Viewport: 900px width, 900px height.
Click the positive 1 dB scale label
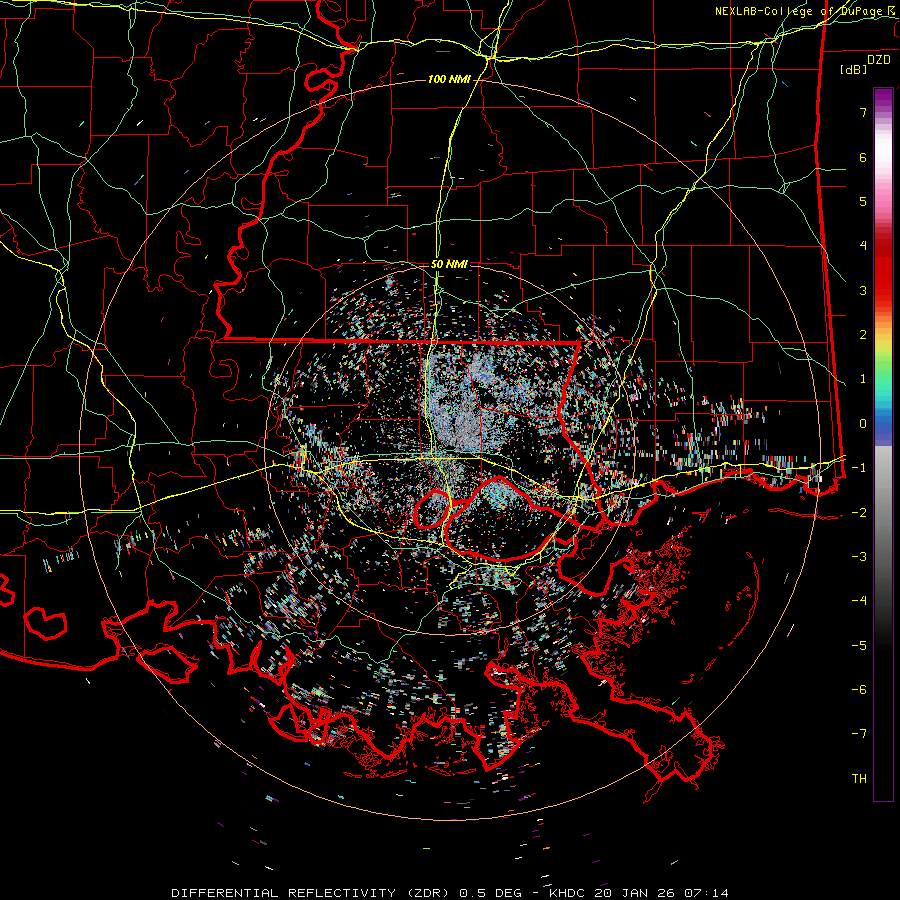pyautogui.click(x=863, y=379)
